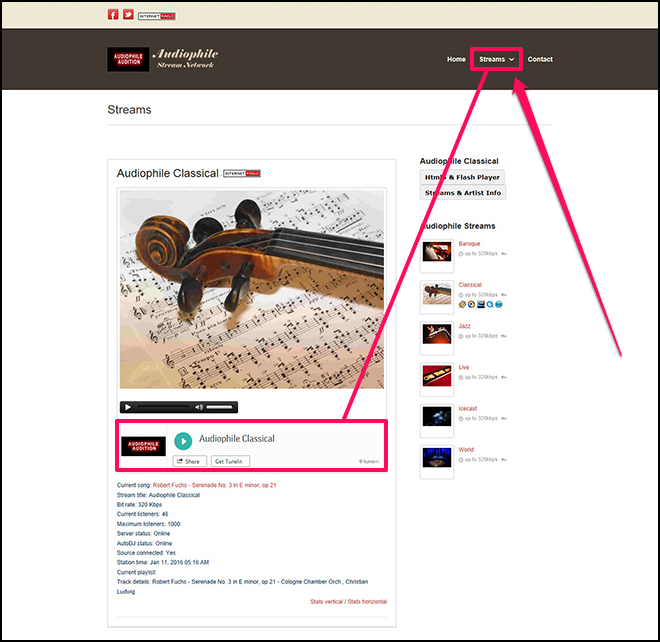Click the Internet Radio badge beside Audiophile Classical heading
Viewport: 660px width, 642px height.
(x=242, y=173)
